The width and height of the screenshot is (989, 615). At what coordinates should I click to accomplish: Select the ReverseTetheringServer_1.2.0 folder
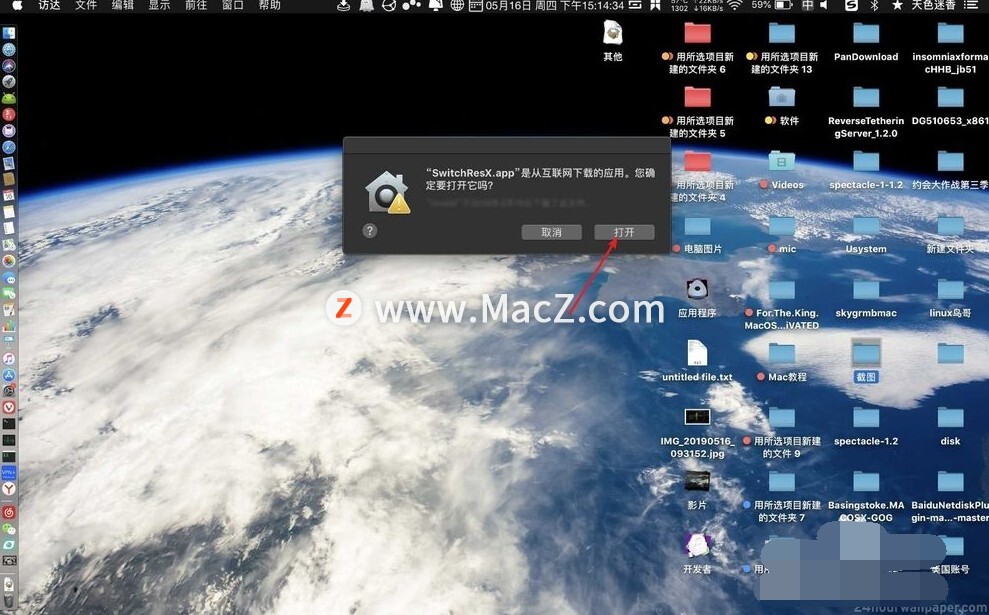pos(866,112)
